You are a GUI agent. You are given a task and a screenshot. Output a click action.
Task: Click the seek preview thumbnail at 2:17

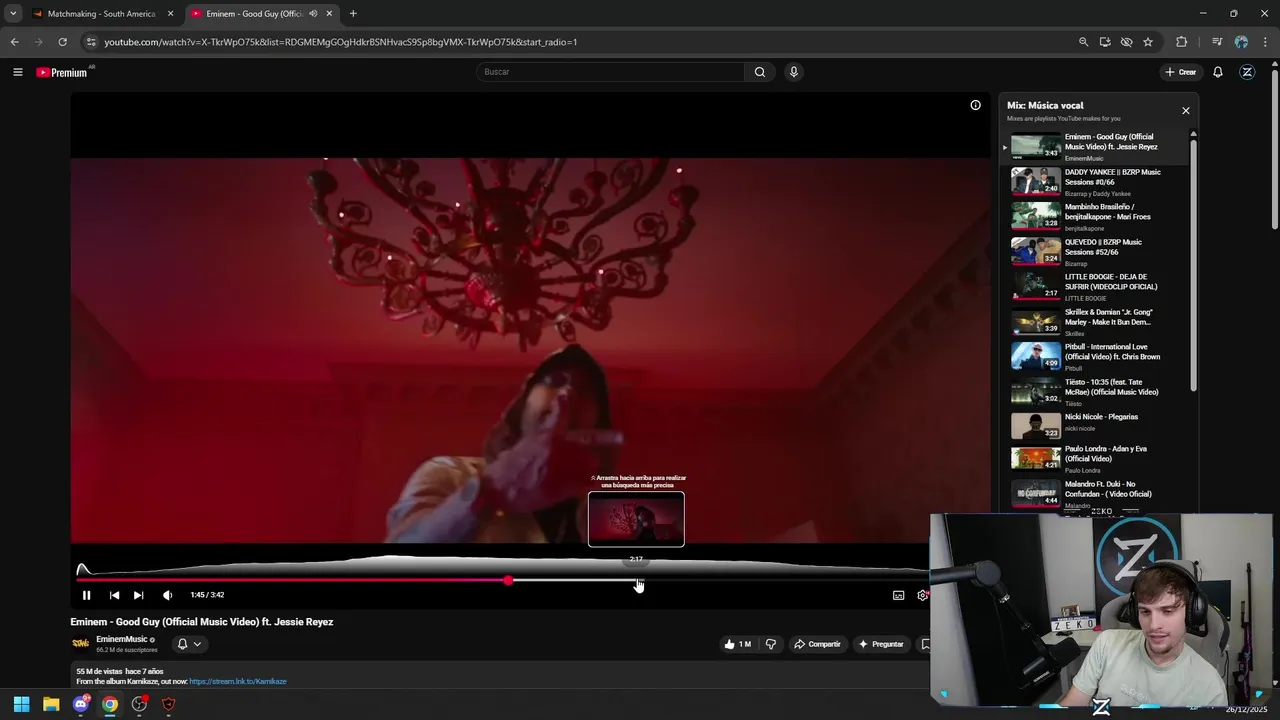(636, 519)
